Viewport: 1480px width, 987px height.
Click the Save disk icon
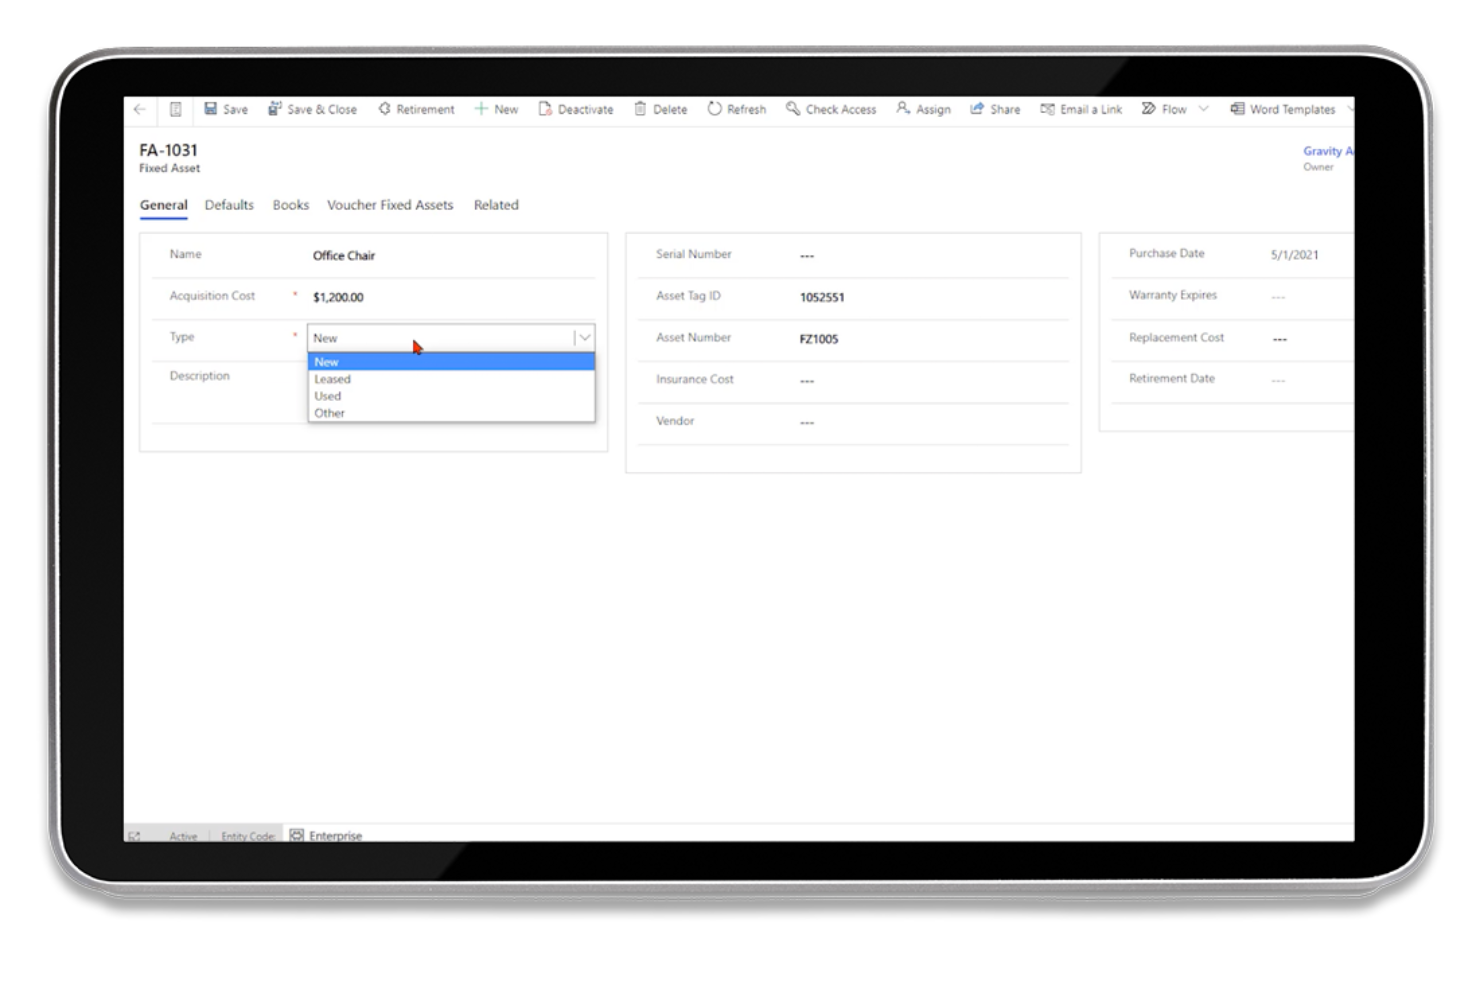(211, 109)
